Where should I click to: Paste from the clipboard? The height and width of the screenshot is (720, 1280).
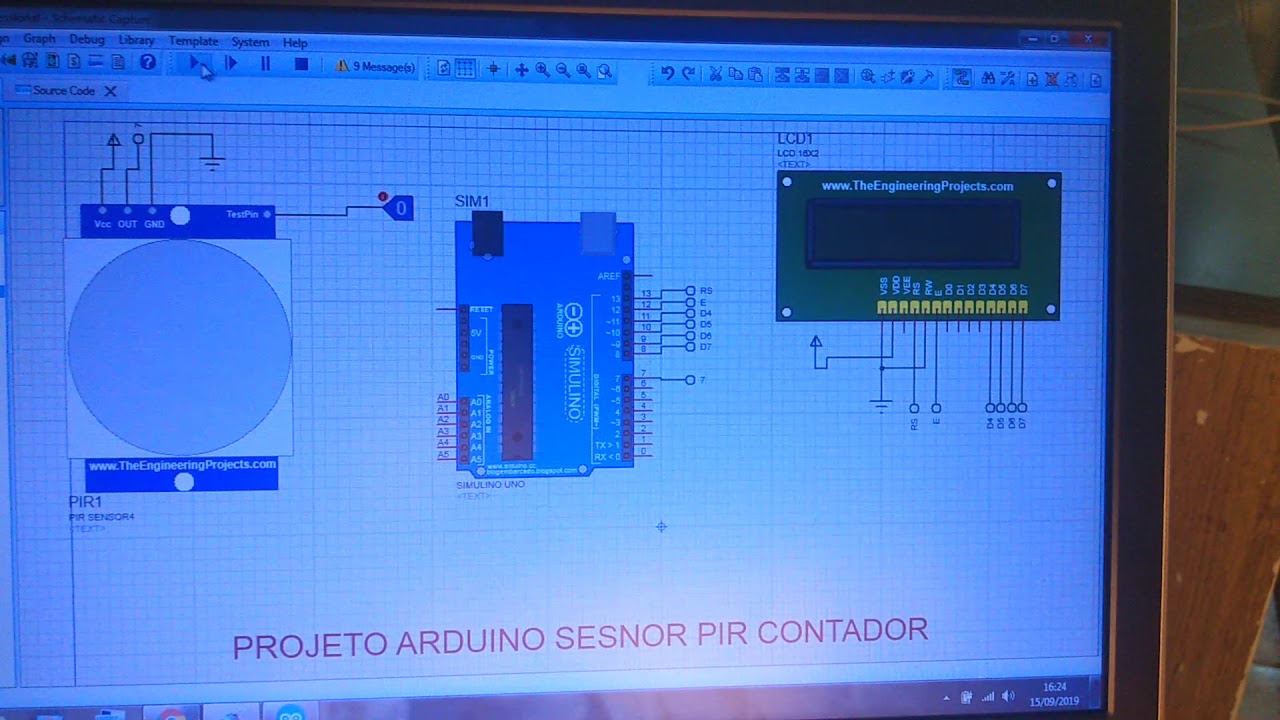coord(755,74)
